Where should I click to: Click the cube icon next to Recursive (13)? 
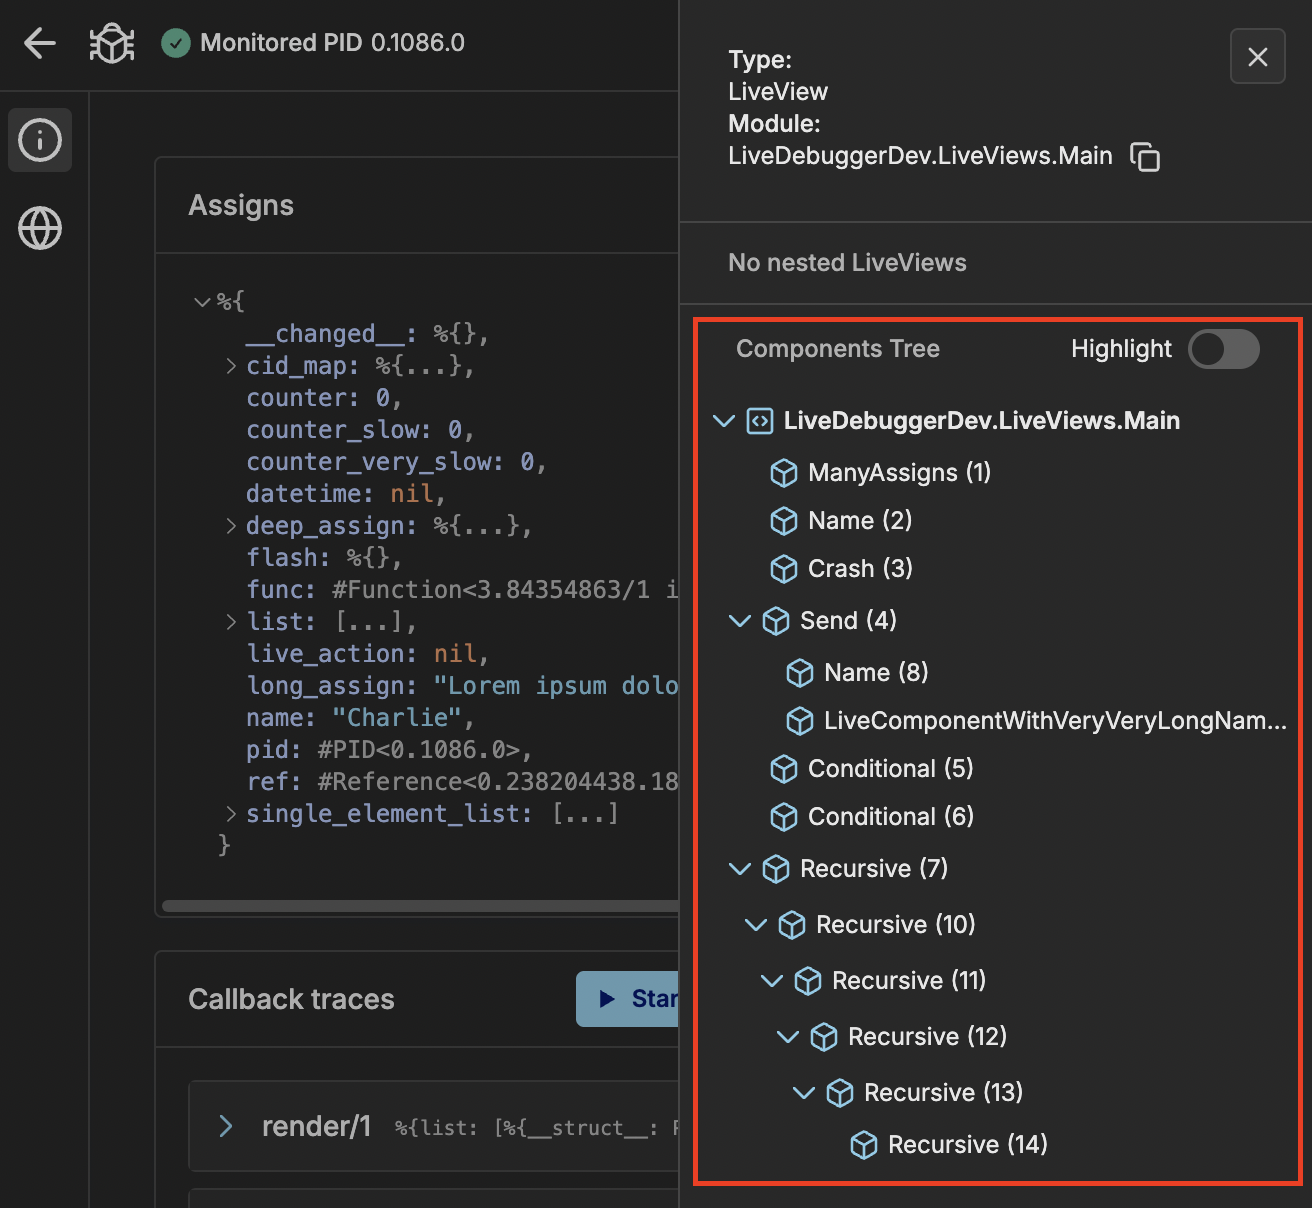point(840,1093)
